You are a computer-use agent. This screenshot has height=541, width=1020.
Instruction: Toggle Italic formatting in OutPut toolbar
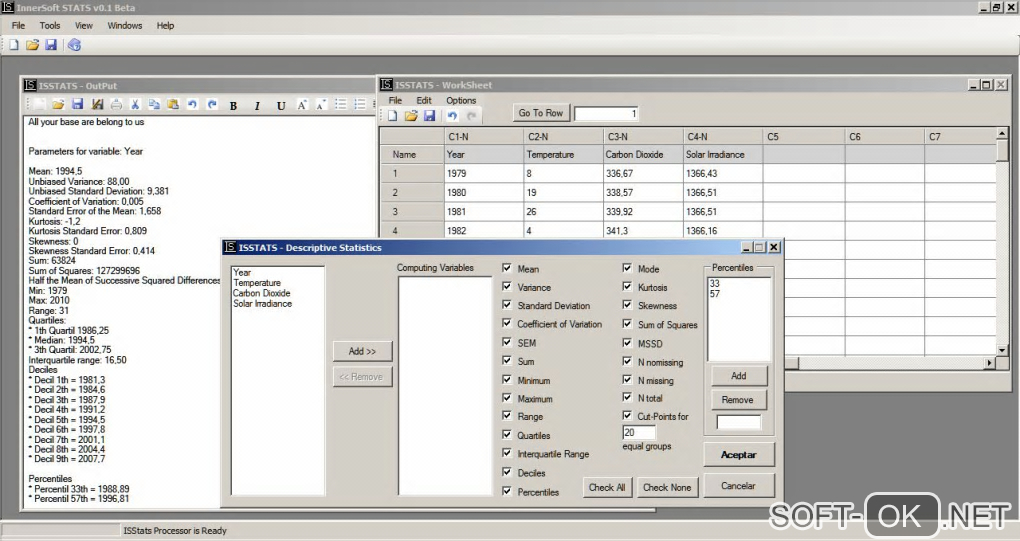[x=257, y=105]
